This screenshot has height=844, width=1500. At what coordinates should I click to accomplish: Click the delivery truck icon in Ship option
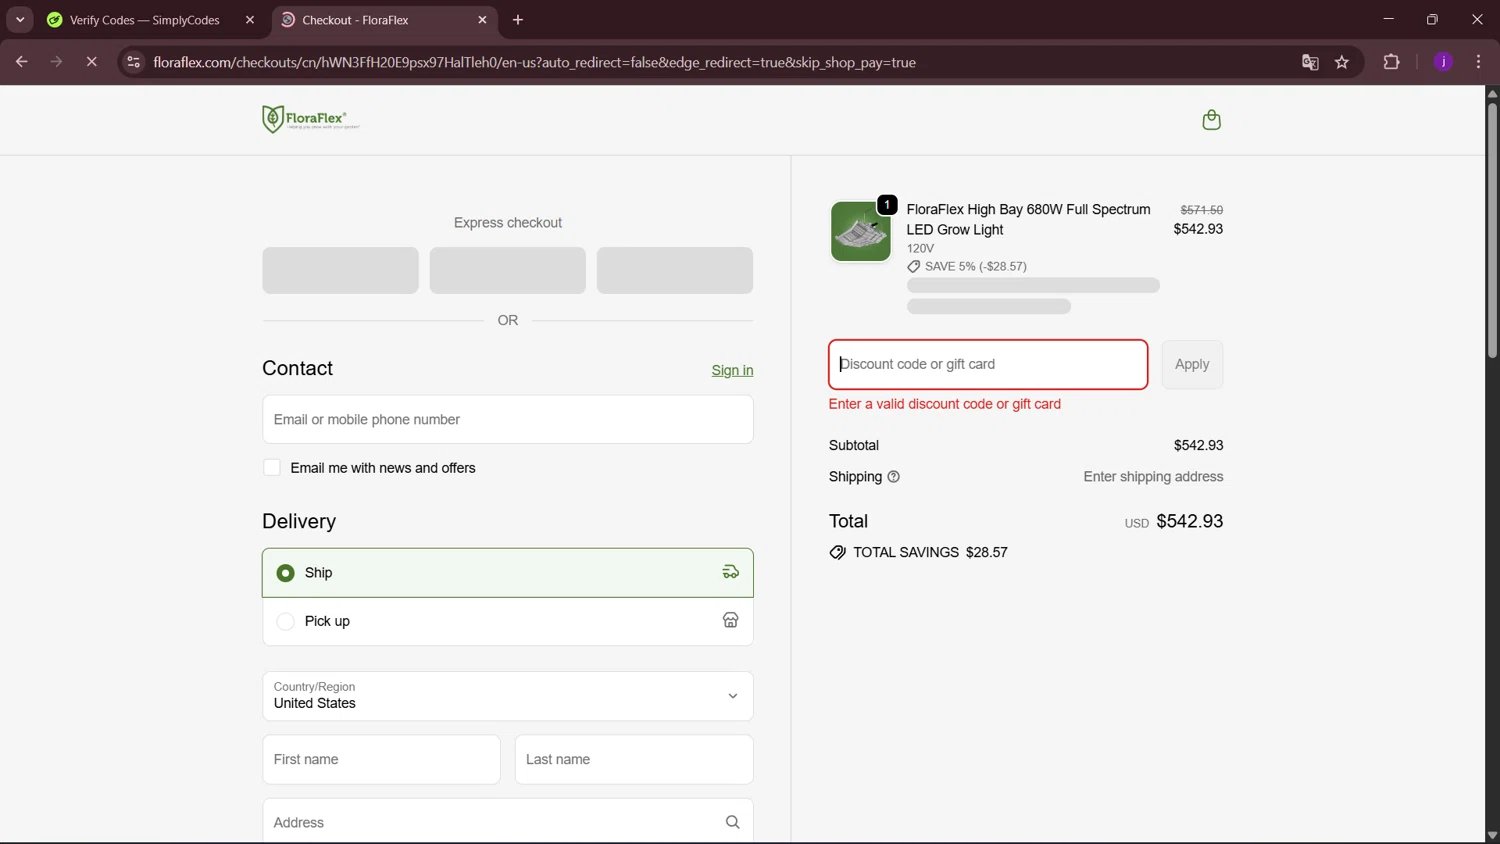coord(731,572)
